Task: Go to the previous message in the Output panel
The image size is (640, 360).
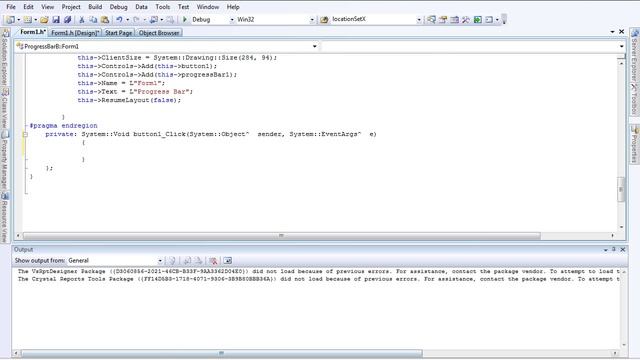Action: pos(187,261)
